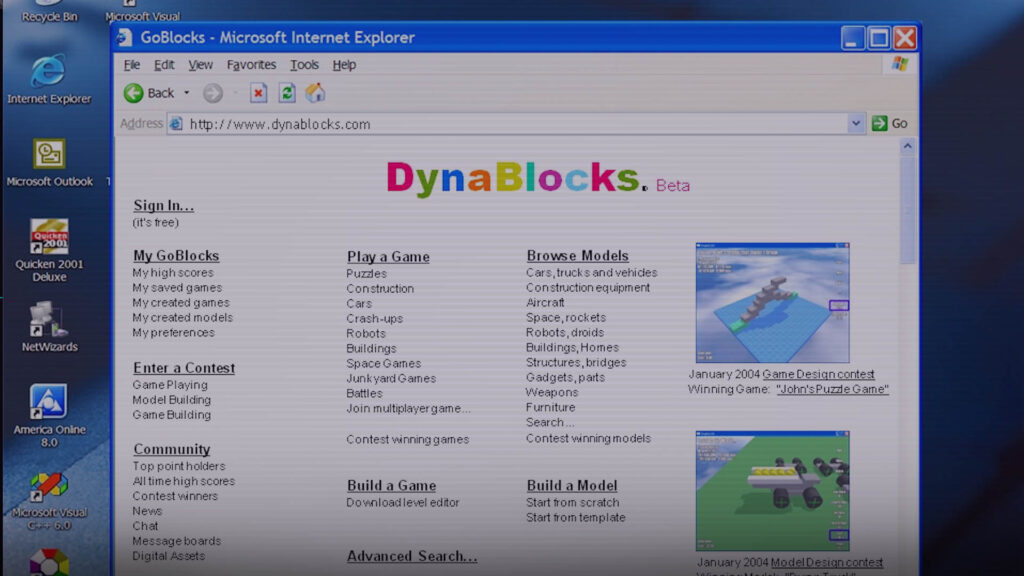
Task: Open America Online 8.0 shortcut
Action: pyautogui.click(x=49, y=416)
